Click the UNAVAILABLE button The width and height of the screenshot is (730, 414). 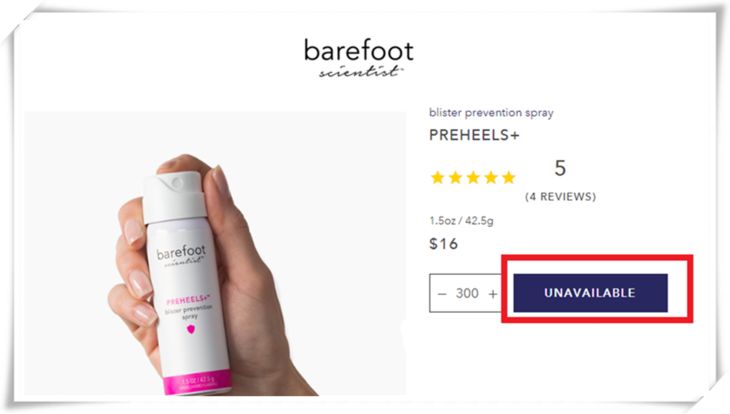590,293
